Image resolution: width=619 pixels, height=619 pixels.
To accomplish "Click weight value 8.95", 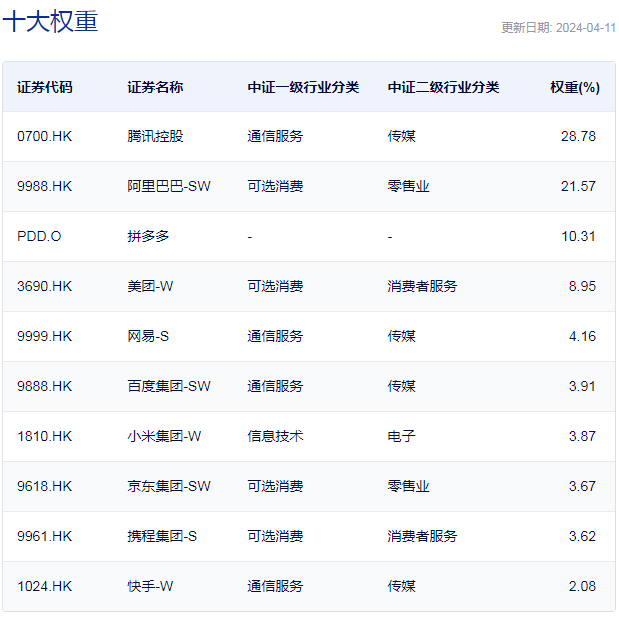I will [x=582, y=286].
